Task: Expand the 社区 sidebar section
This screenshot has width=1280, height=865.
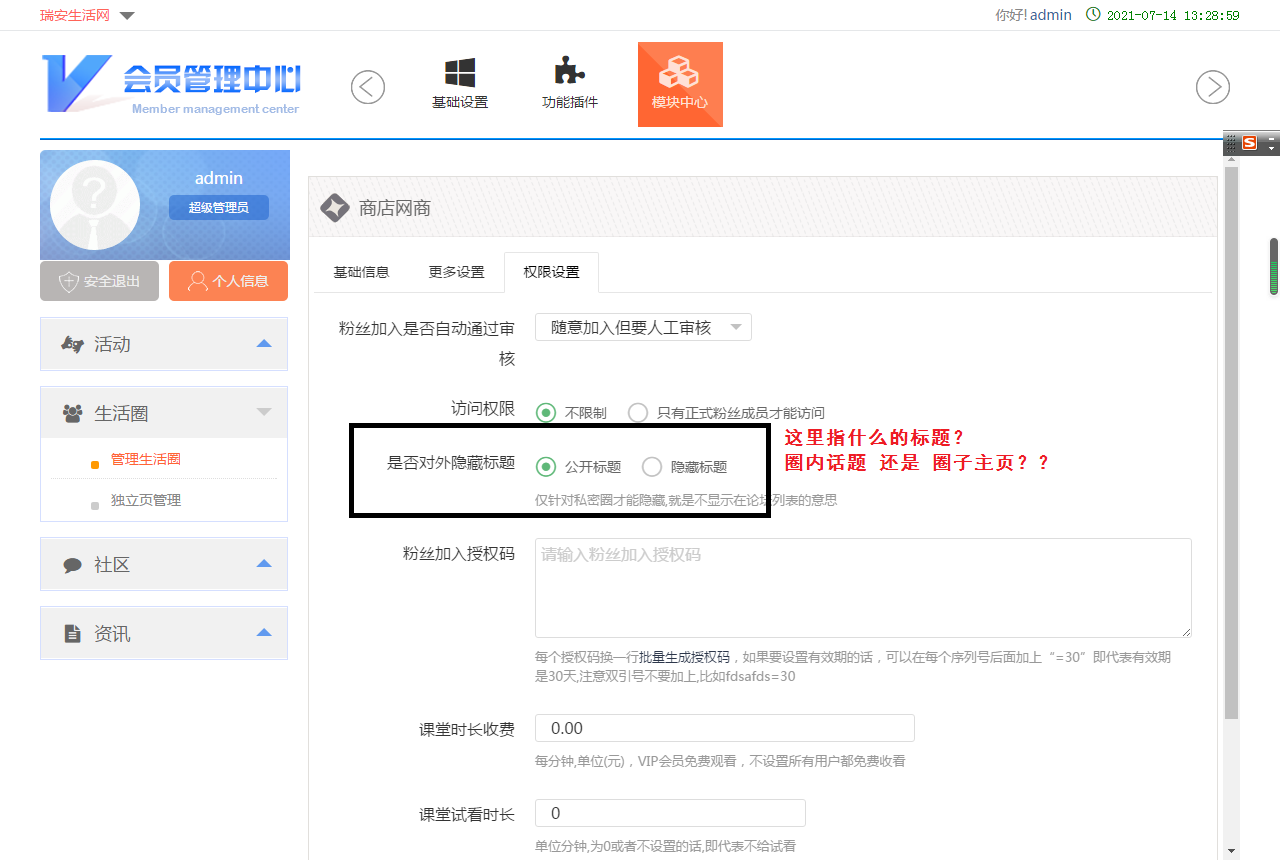Action: (x=164, y=565)
